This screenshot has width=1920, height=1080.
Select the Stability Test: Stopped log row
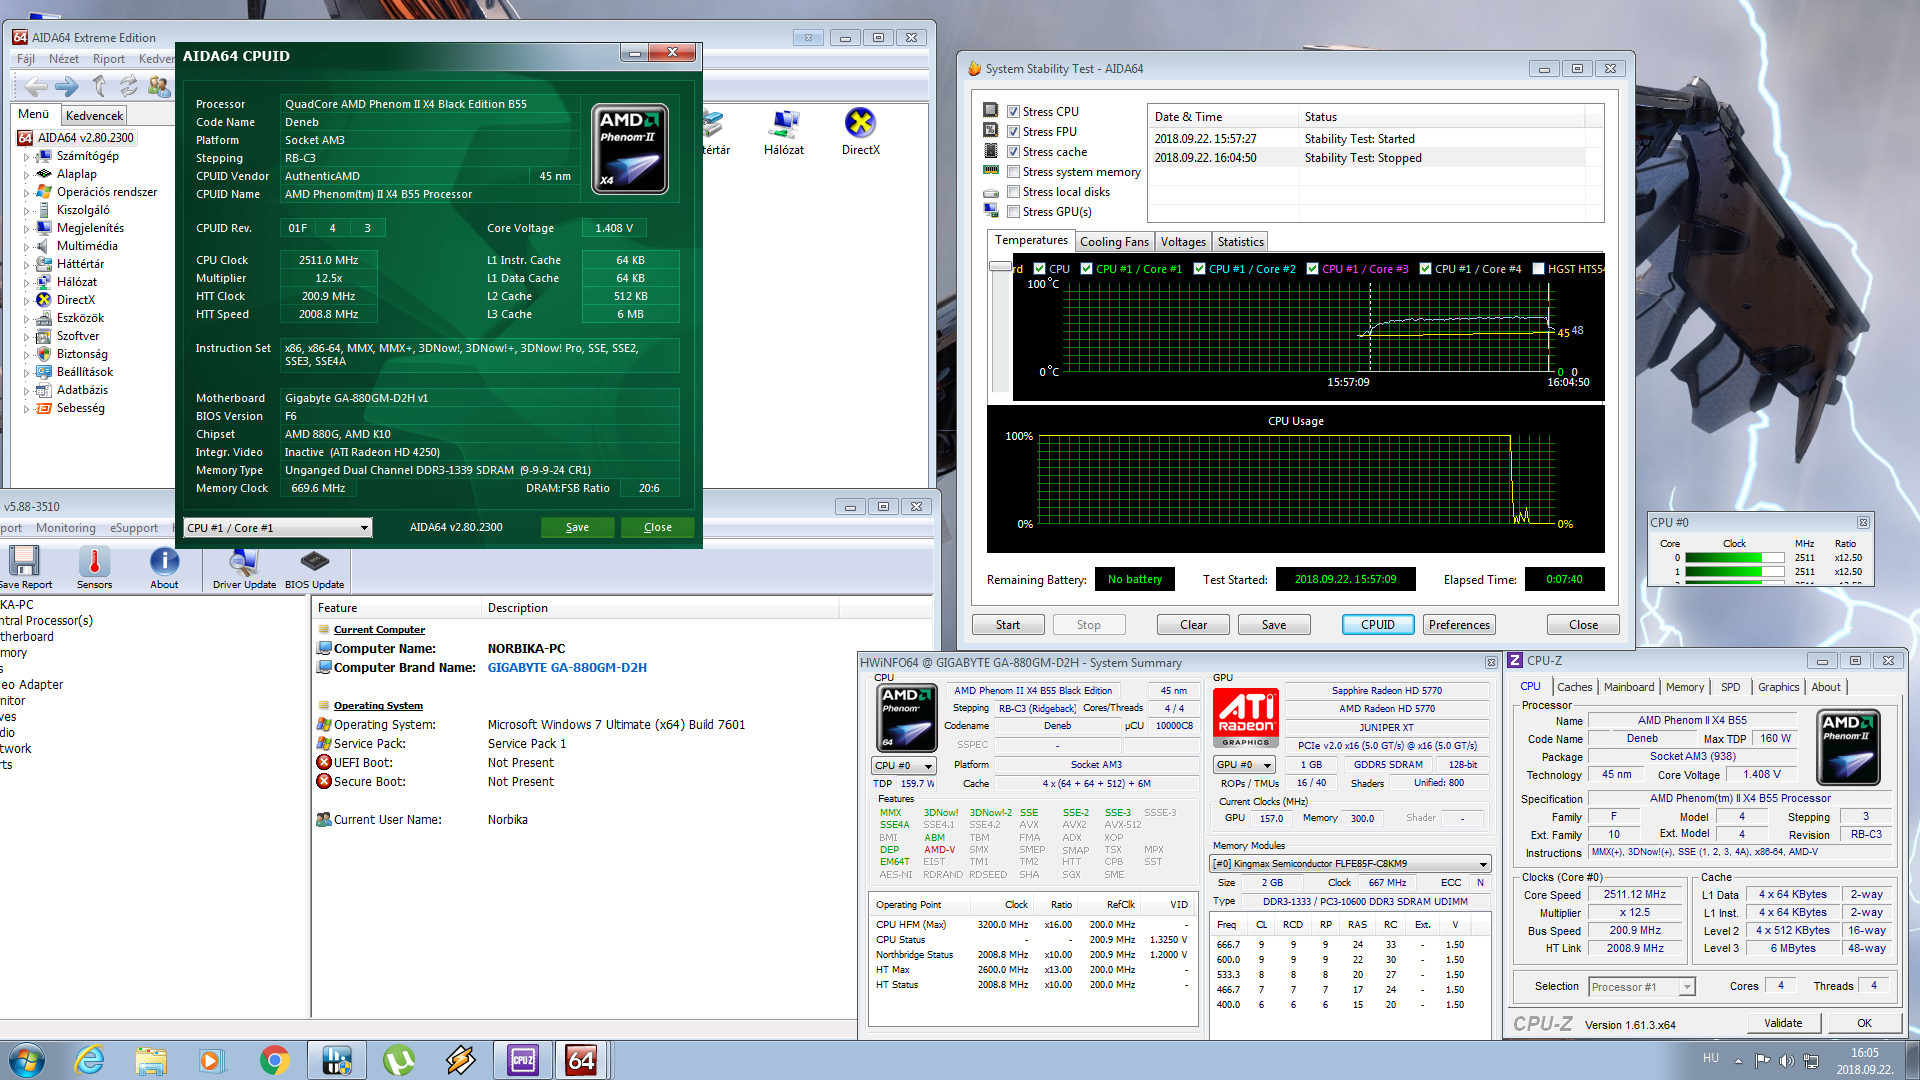[x=1377, y=158]
